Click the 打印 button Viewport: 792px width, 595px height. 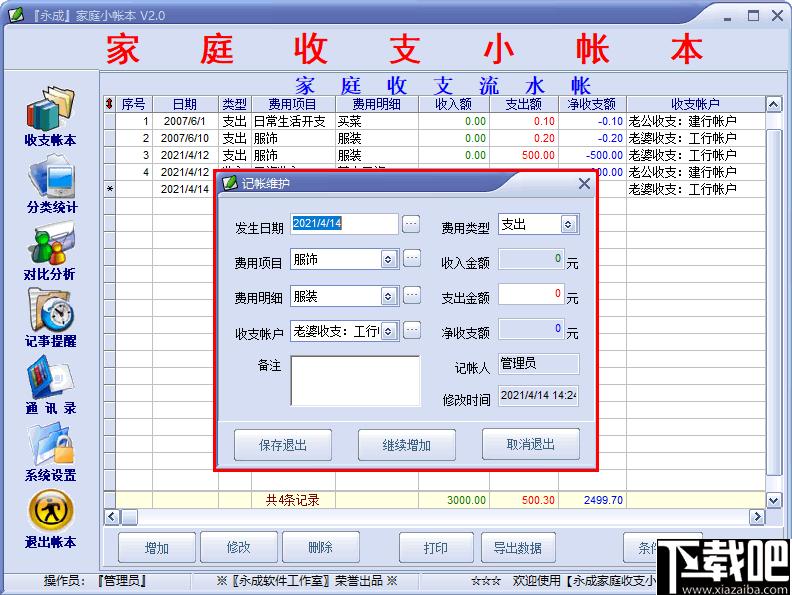[436, 548]
